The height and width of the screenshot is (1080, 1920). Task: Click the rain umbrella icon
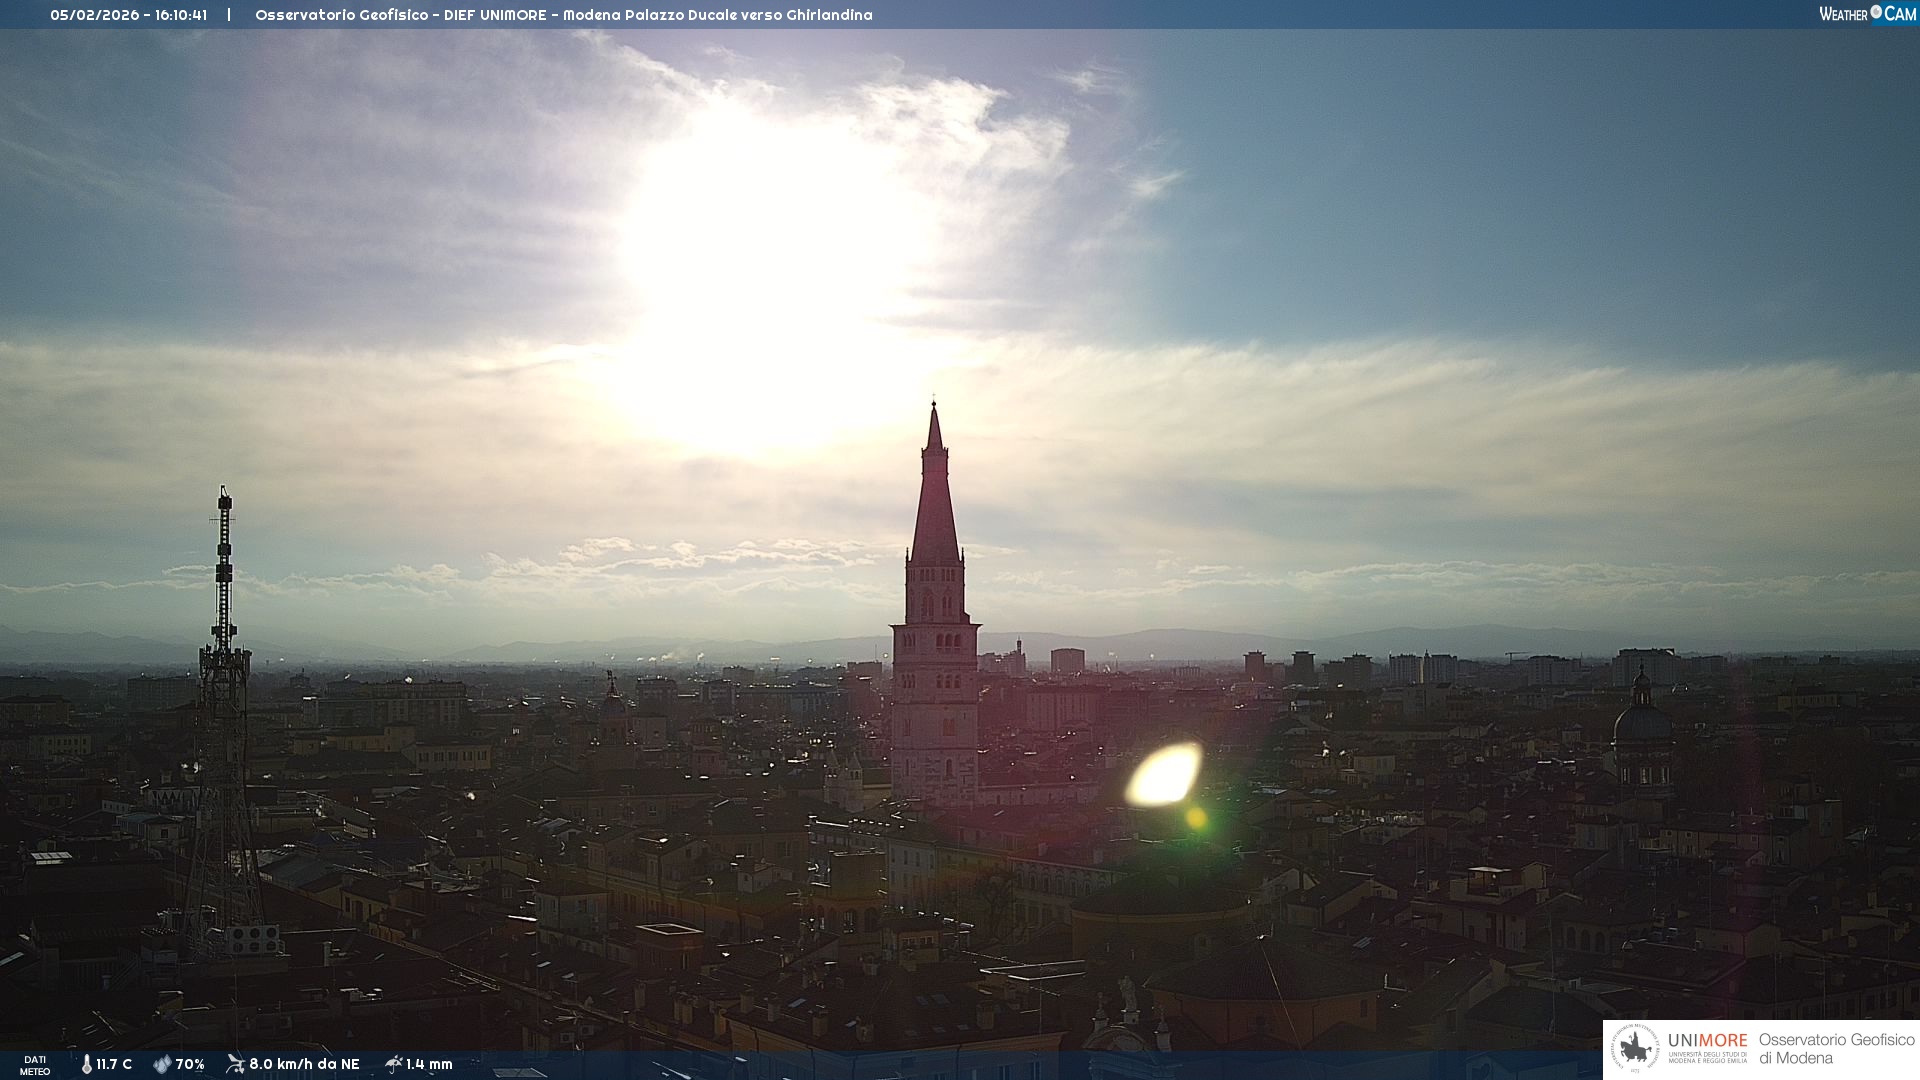(393, 1064)
